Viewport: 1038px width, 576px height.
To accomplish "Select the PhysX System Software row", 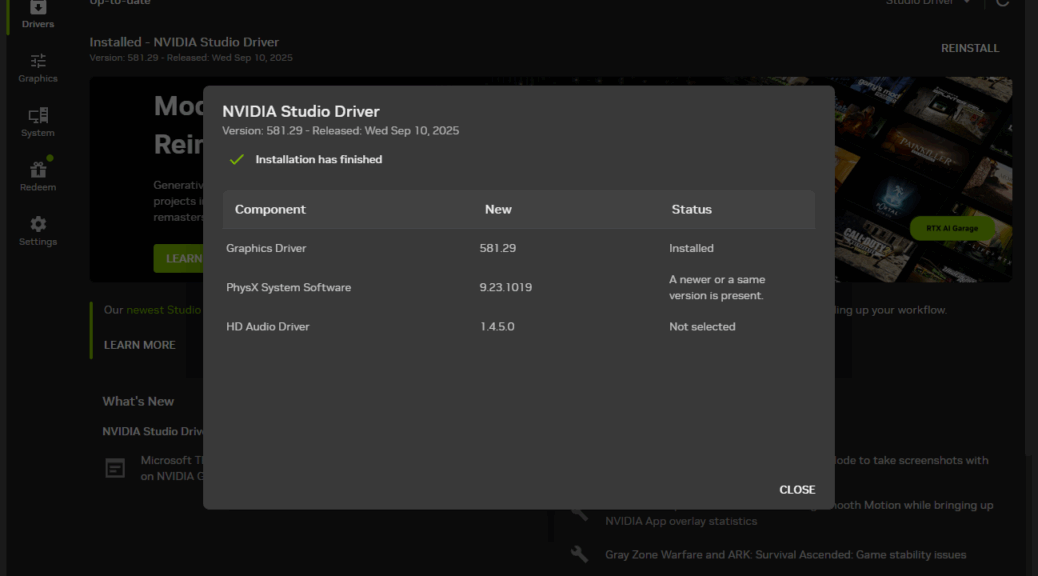I will click(x=519, y=287).
